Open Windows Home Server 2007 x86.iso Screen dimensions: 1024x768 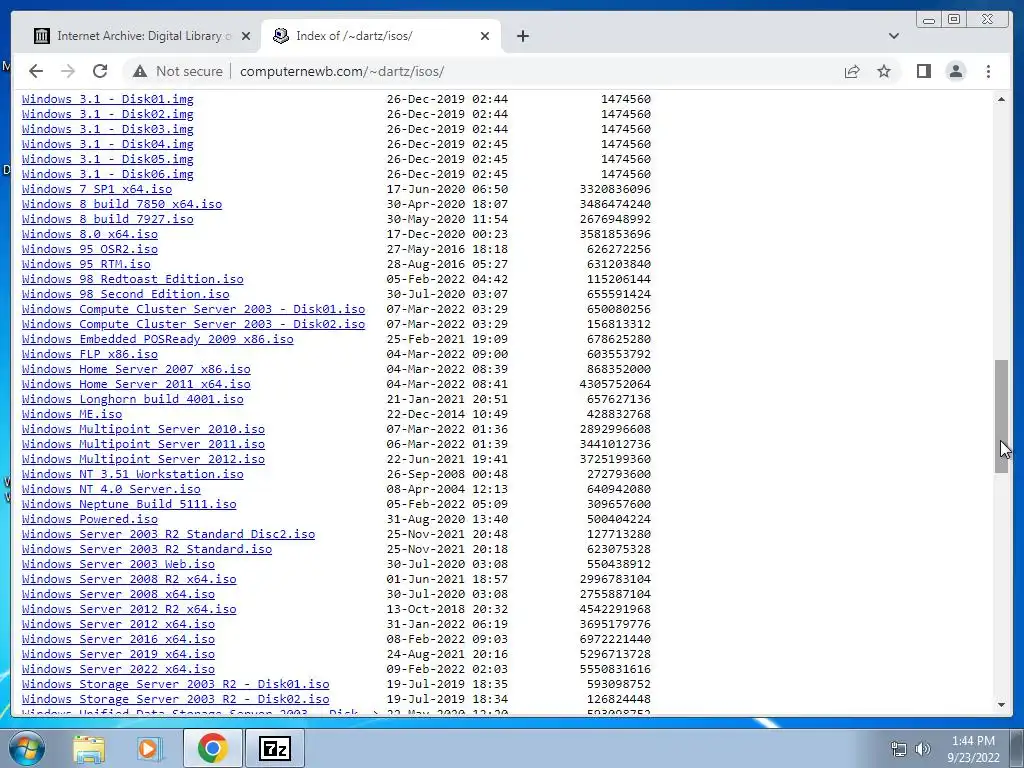[136, 370]
